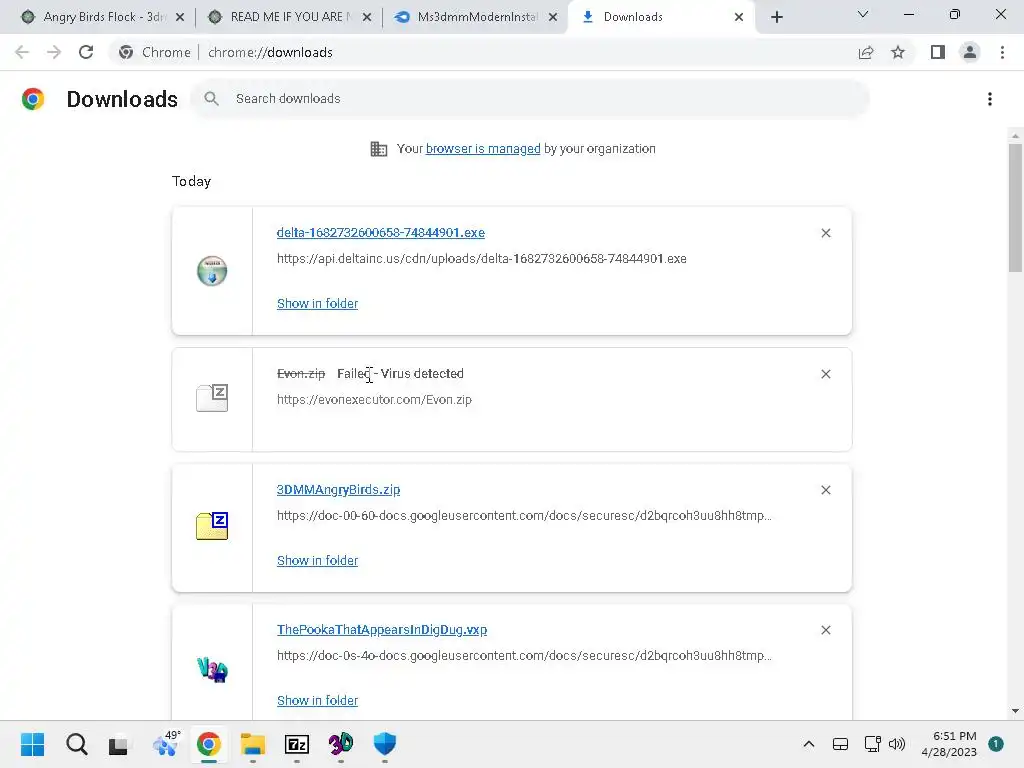Open the notification badge in tray
Screen dimensions: 1024x768
[x=996, y=744]
